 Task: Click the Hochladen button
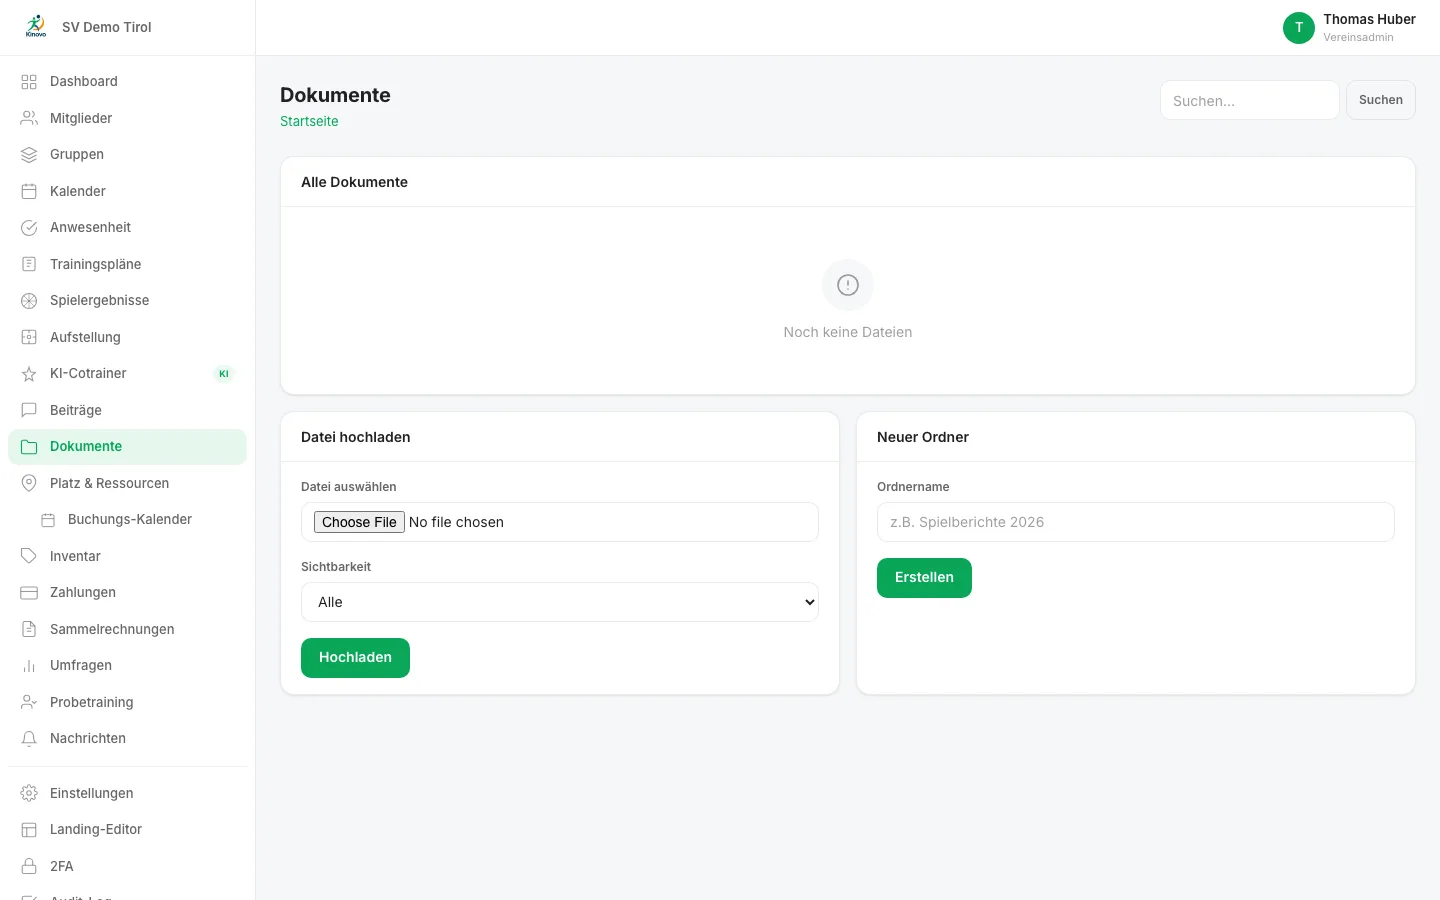pyautogui.click(x=355, y=658)
